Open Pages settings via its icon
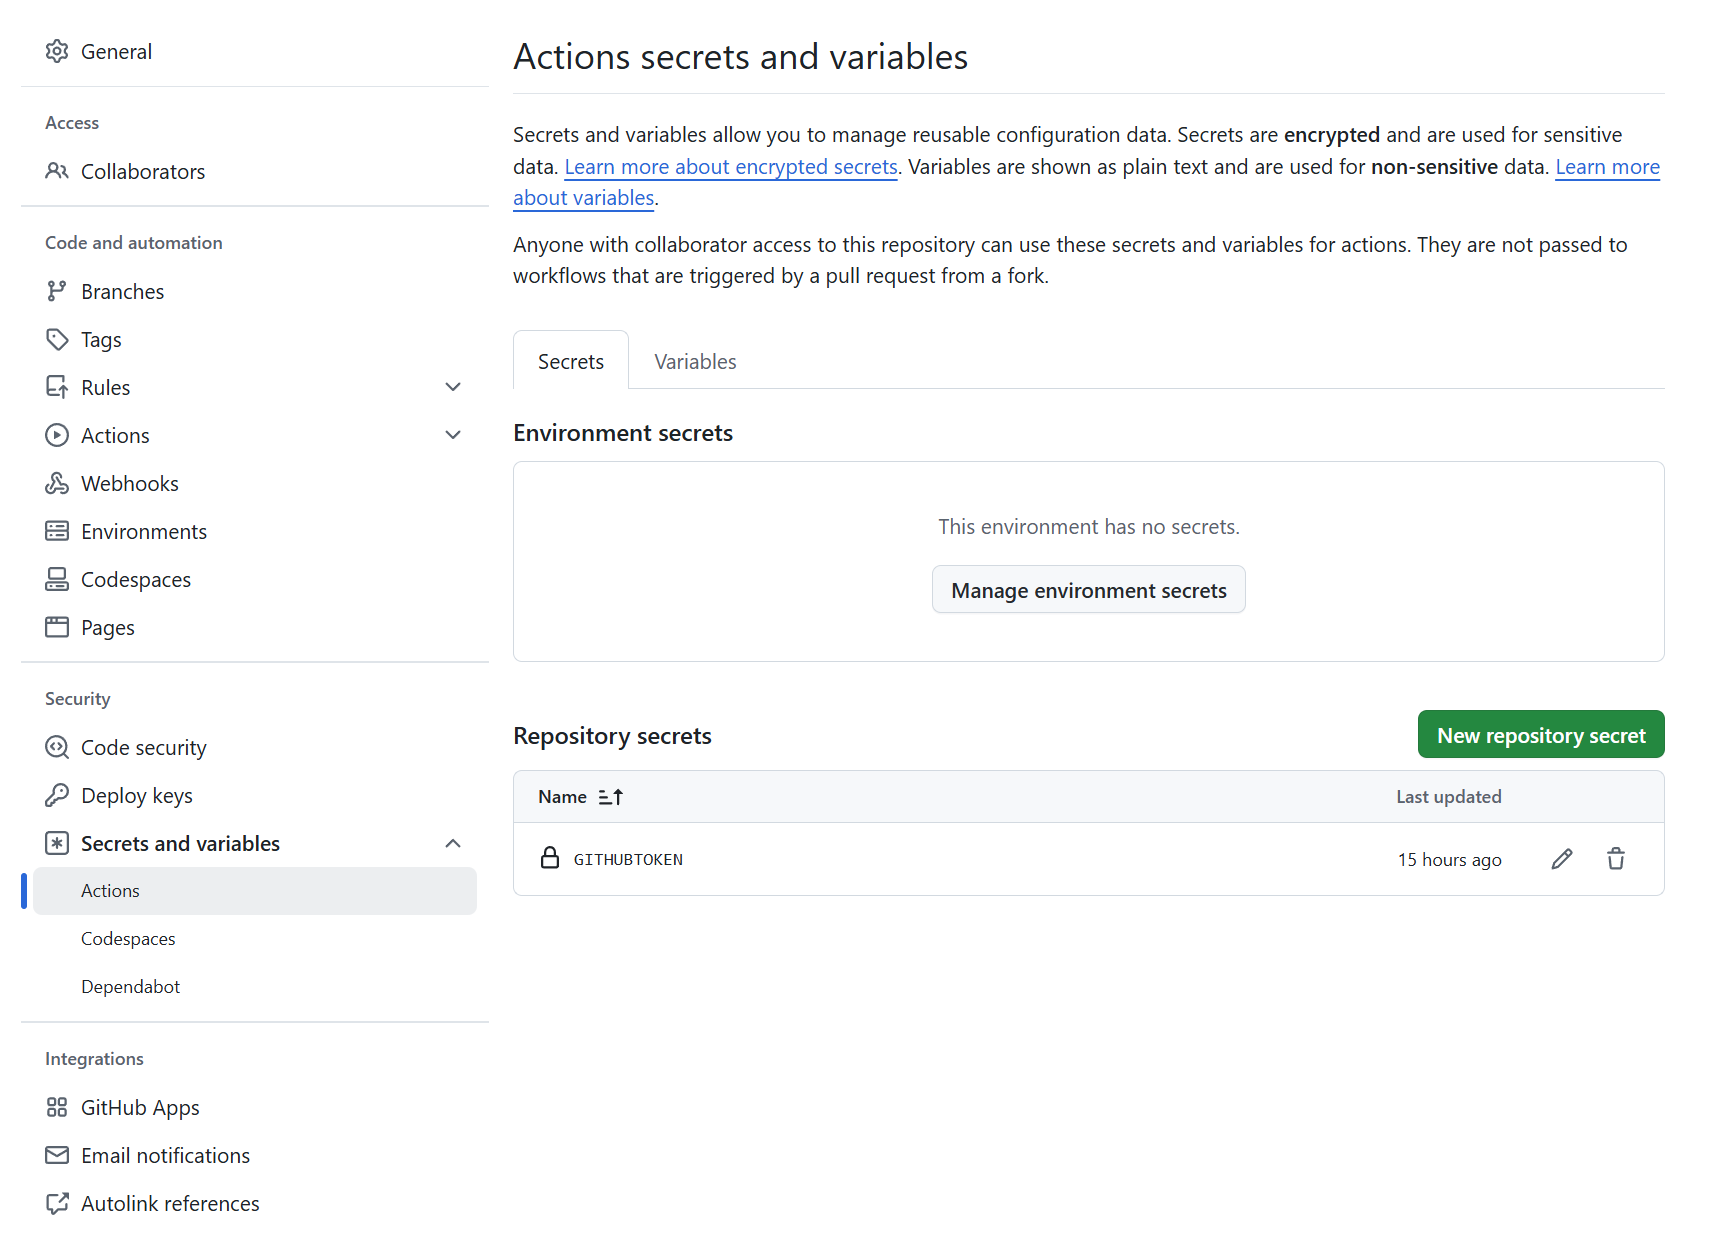 (58, 627)
